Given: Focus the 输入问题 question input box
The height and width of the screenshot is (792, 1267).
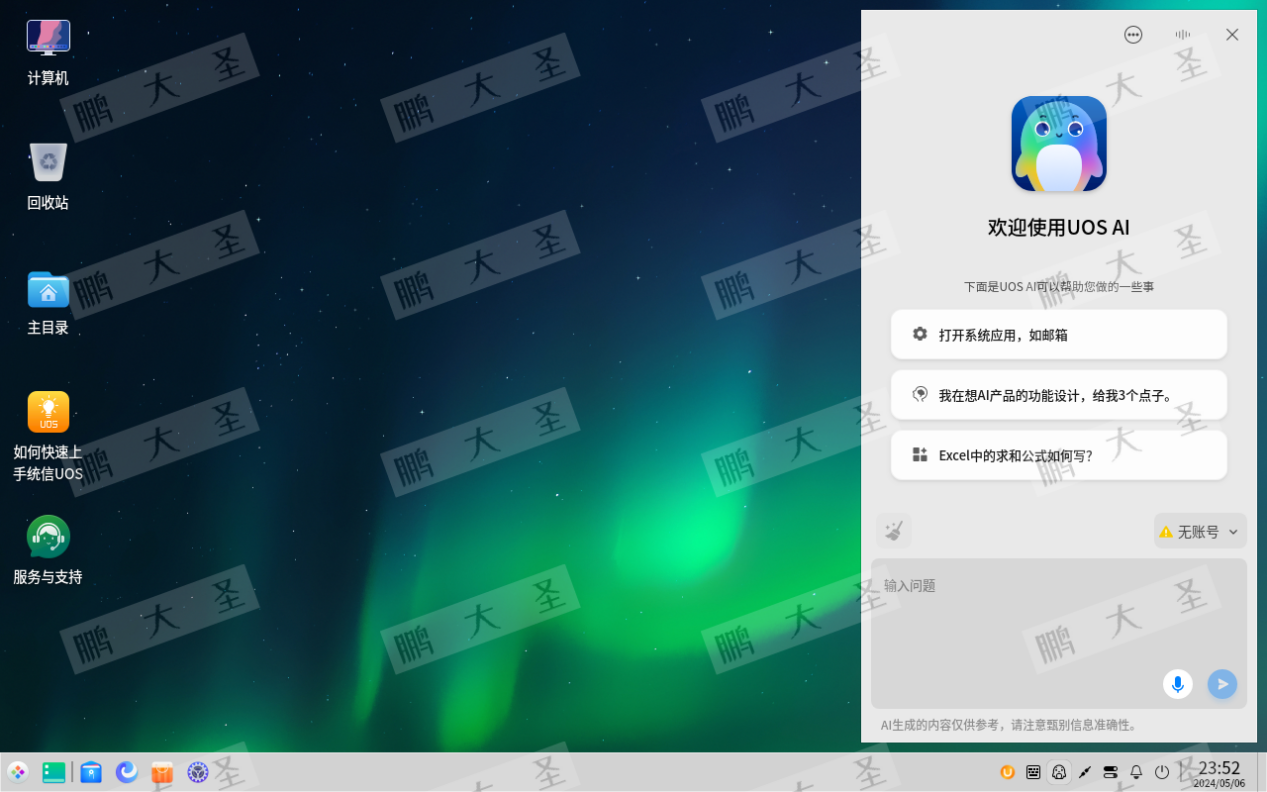Looking at the screenshot, I should pos(1059,633).
